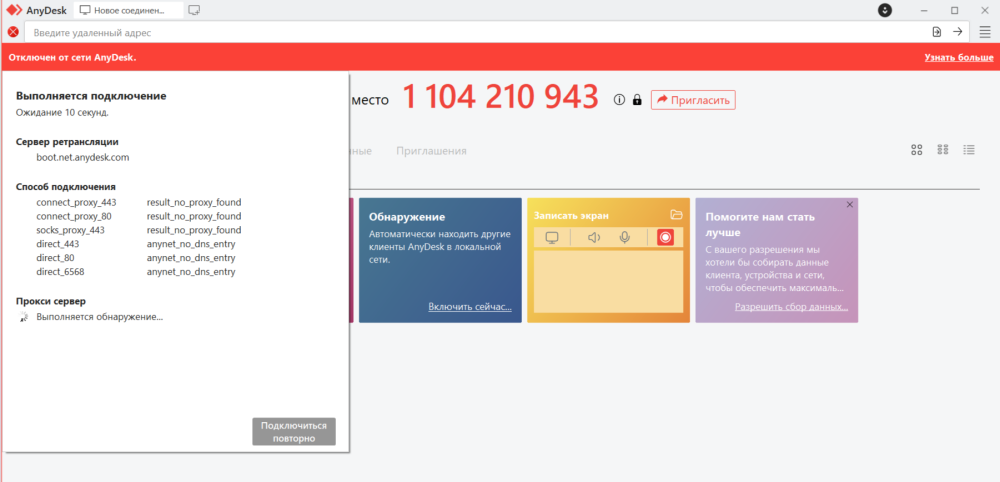The width and height of the screenshot is (1000, 482).
Task: Open the hamburger main menu
Action: (x=985, y=32)
